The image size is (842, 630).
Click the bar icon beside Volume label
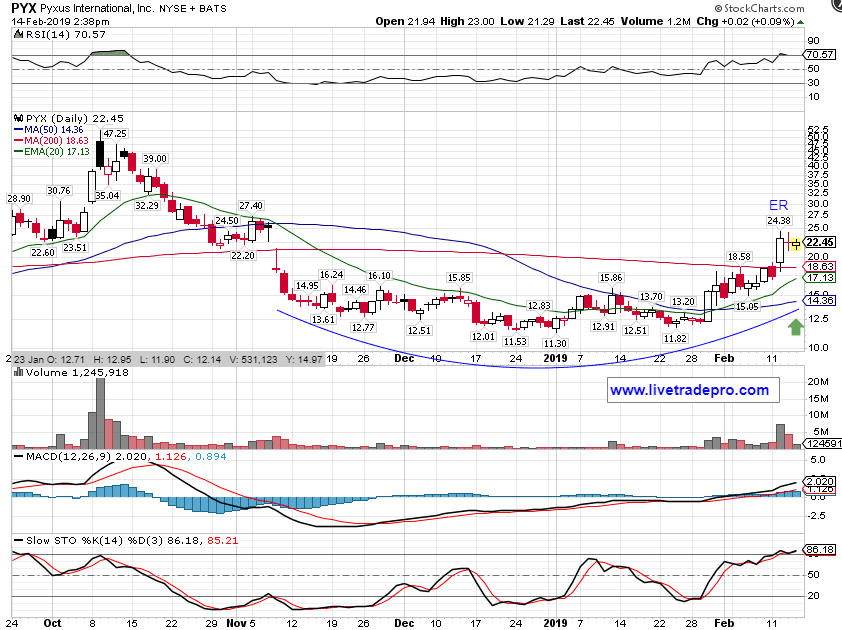pyautogui.click(x=17, y=372)
